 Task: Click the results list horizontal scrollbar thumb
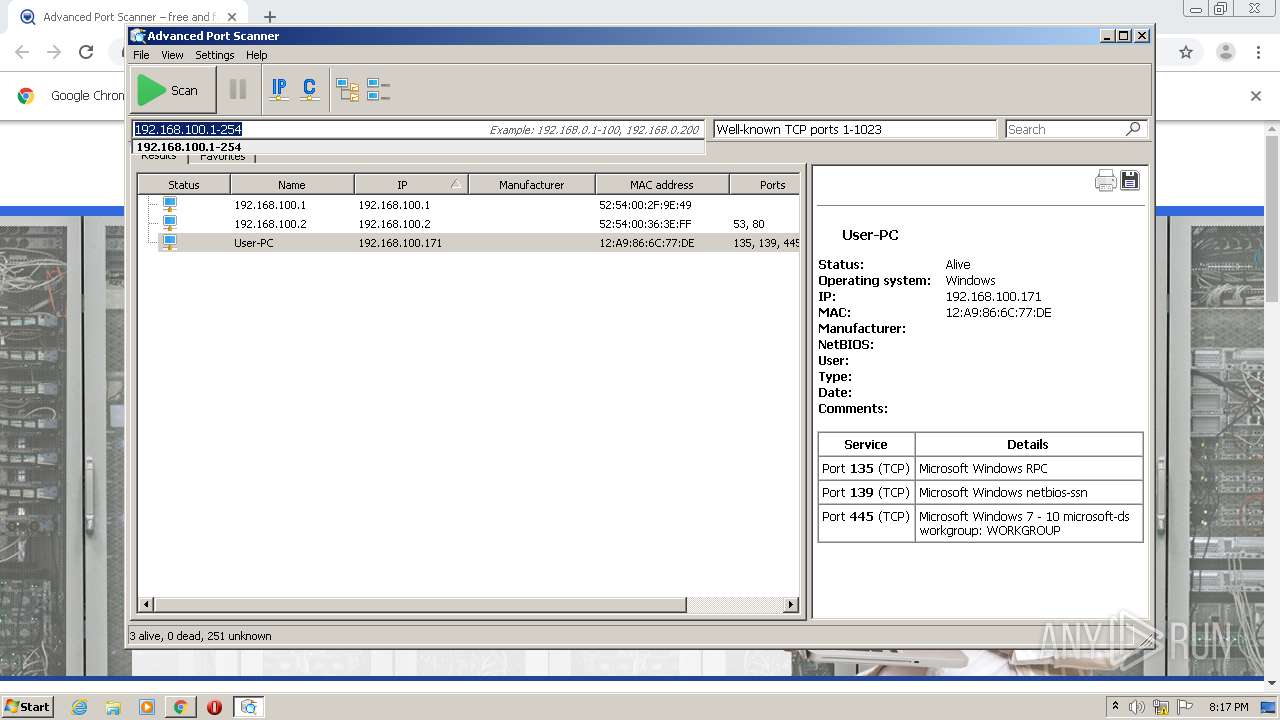[420, 605]
